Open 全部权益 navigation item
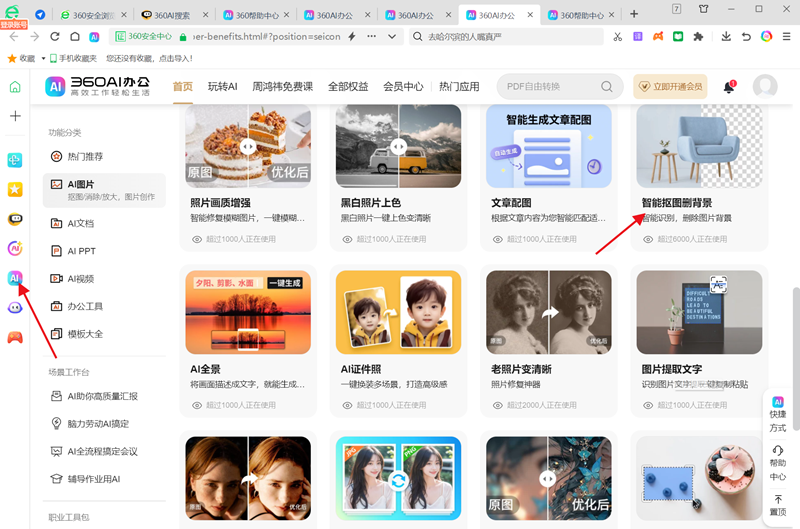The height and width of the screenshot is (529, 800). pyautogui.click(x=348, y=87)
